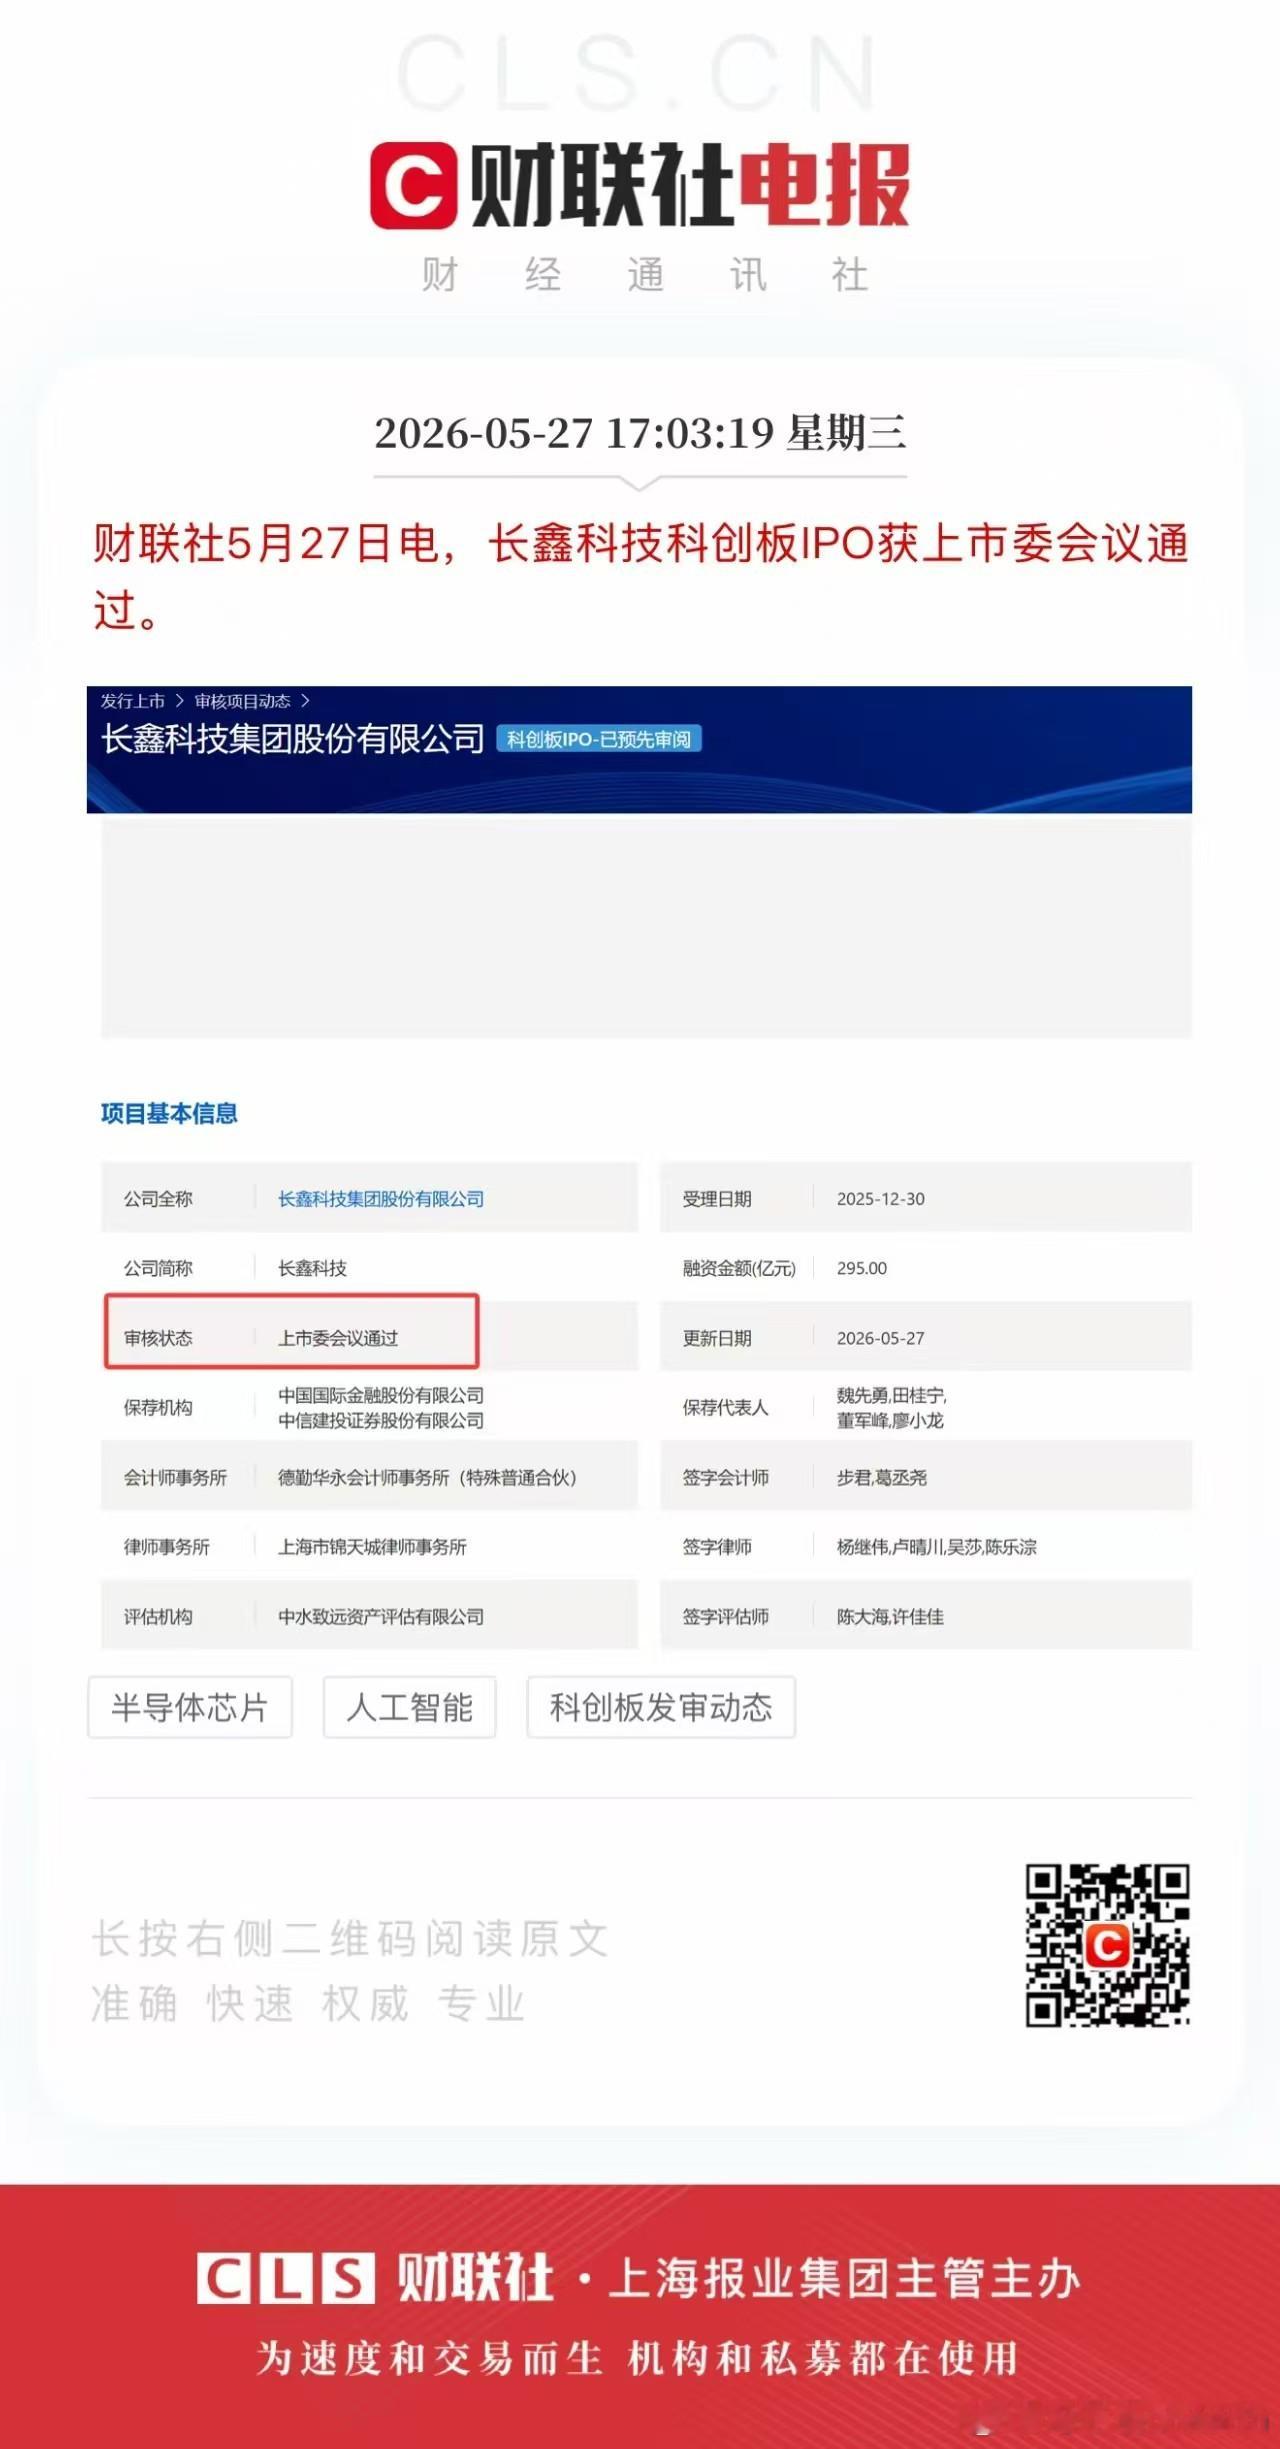Click the 长按右侧二维码阅读原文 caption
This screenshot has height=2449, width=1280.
tap(350, 1939)
